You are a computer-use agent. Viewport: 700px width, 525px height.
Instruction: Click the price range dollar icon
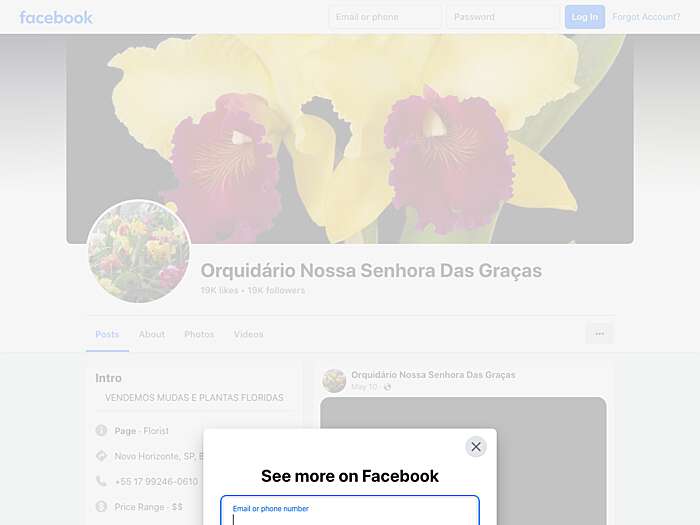tap(101, 507)
